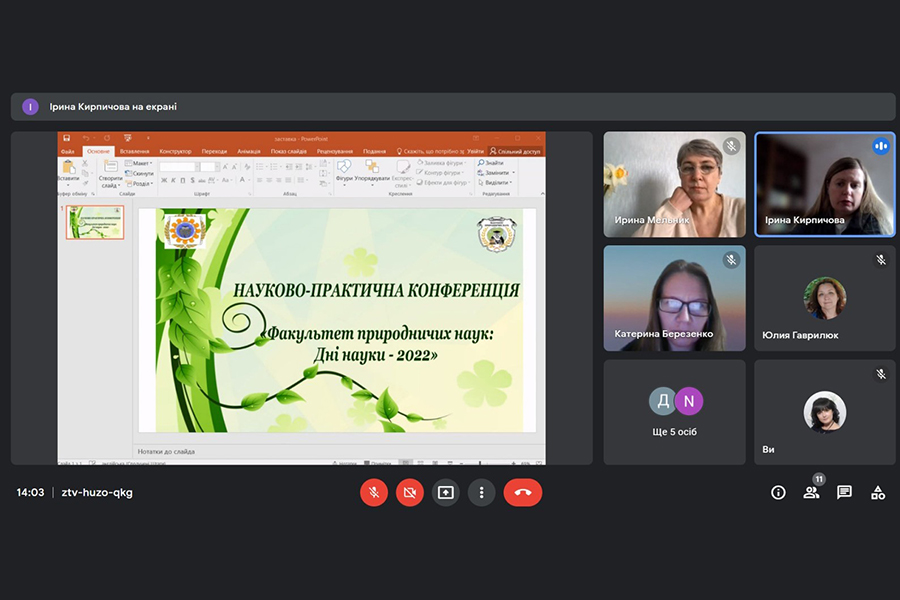Open the meeting details info icon
The height and width of the screenshot is (600, 900).
coord(778,493)
